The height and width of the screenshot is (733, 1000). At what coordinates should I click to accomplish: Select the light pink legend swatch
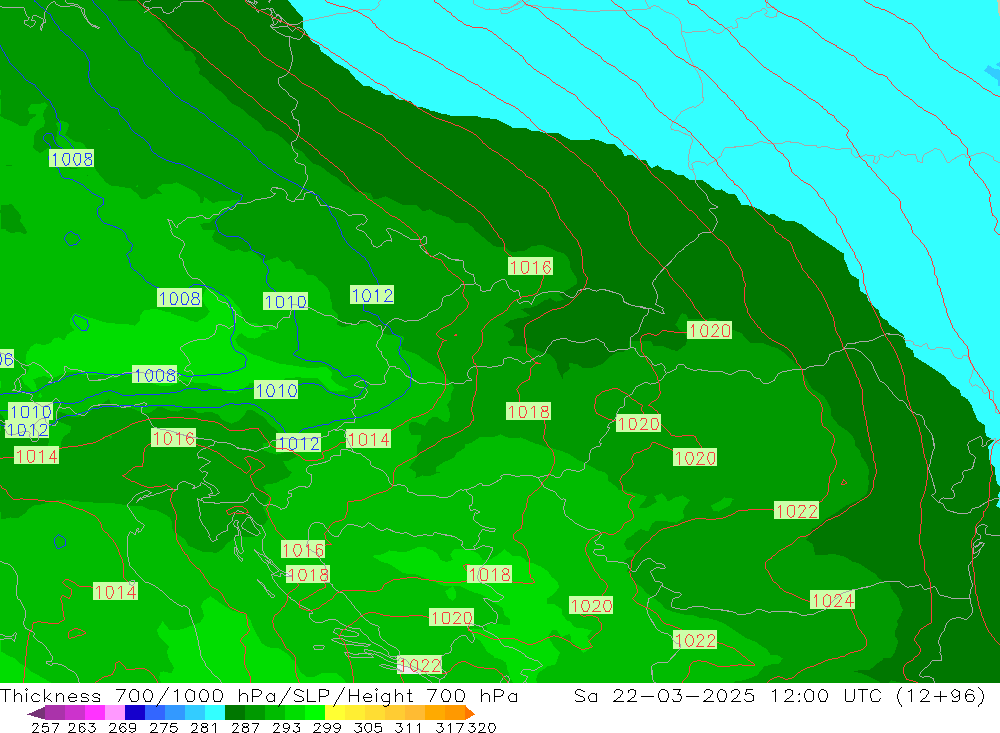tap(115, 712)
